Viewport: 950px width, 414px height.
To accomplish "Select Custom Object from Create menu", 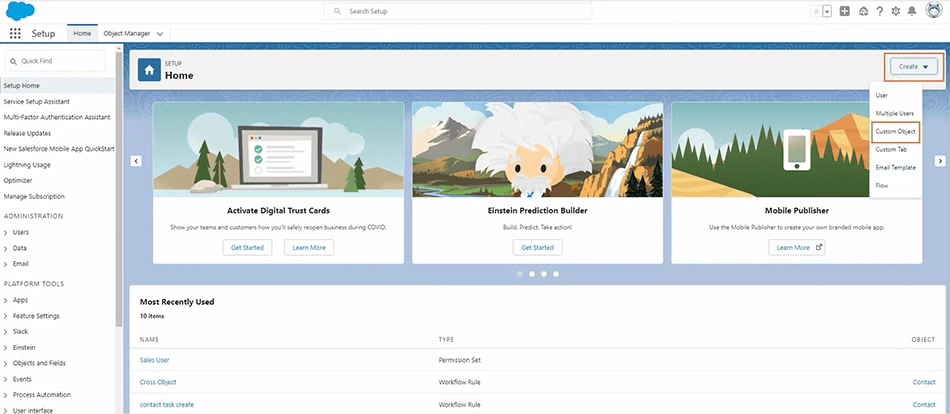I will point(895,132).
